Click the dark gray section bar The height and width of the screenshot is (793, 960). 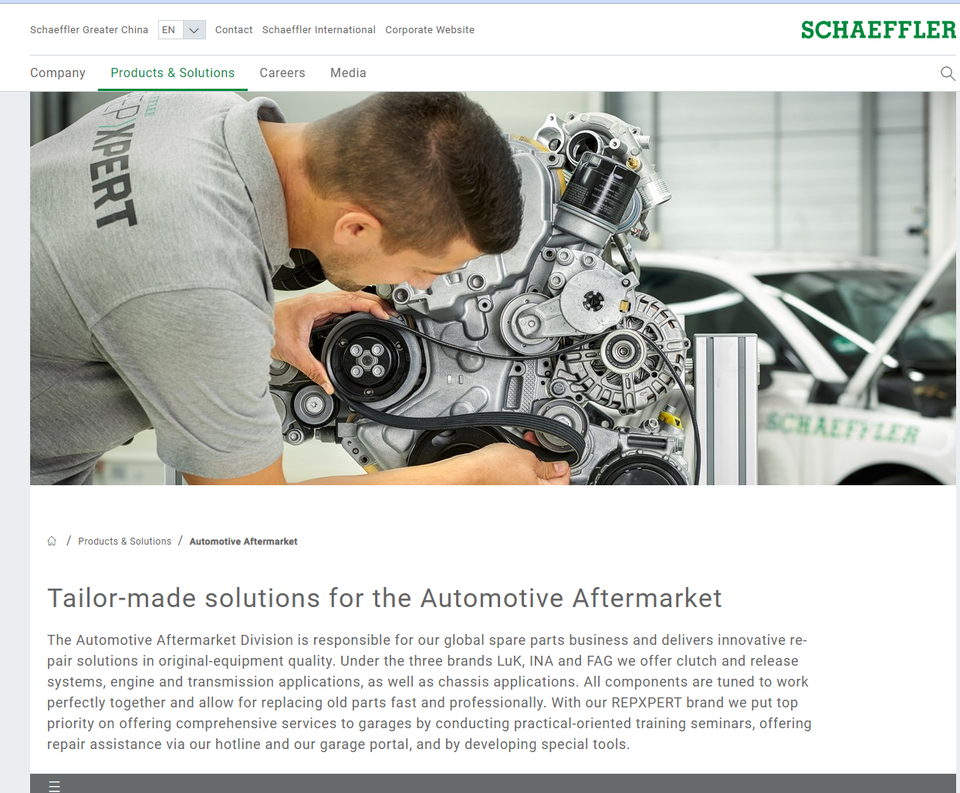coord(493,784)
